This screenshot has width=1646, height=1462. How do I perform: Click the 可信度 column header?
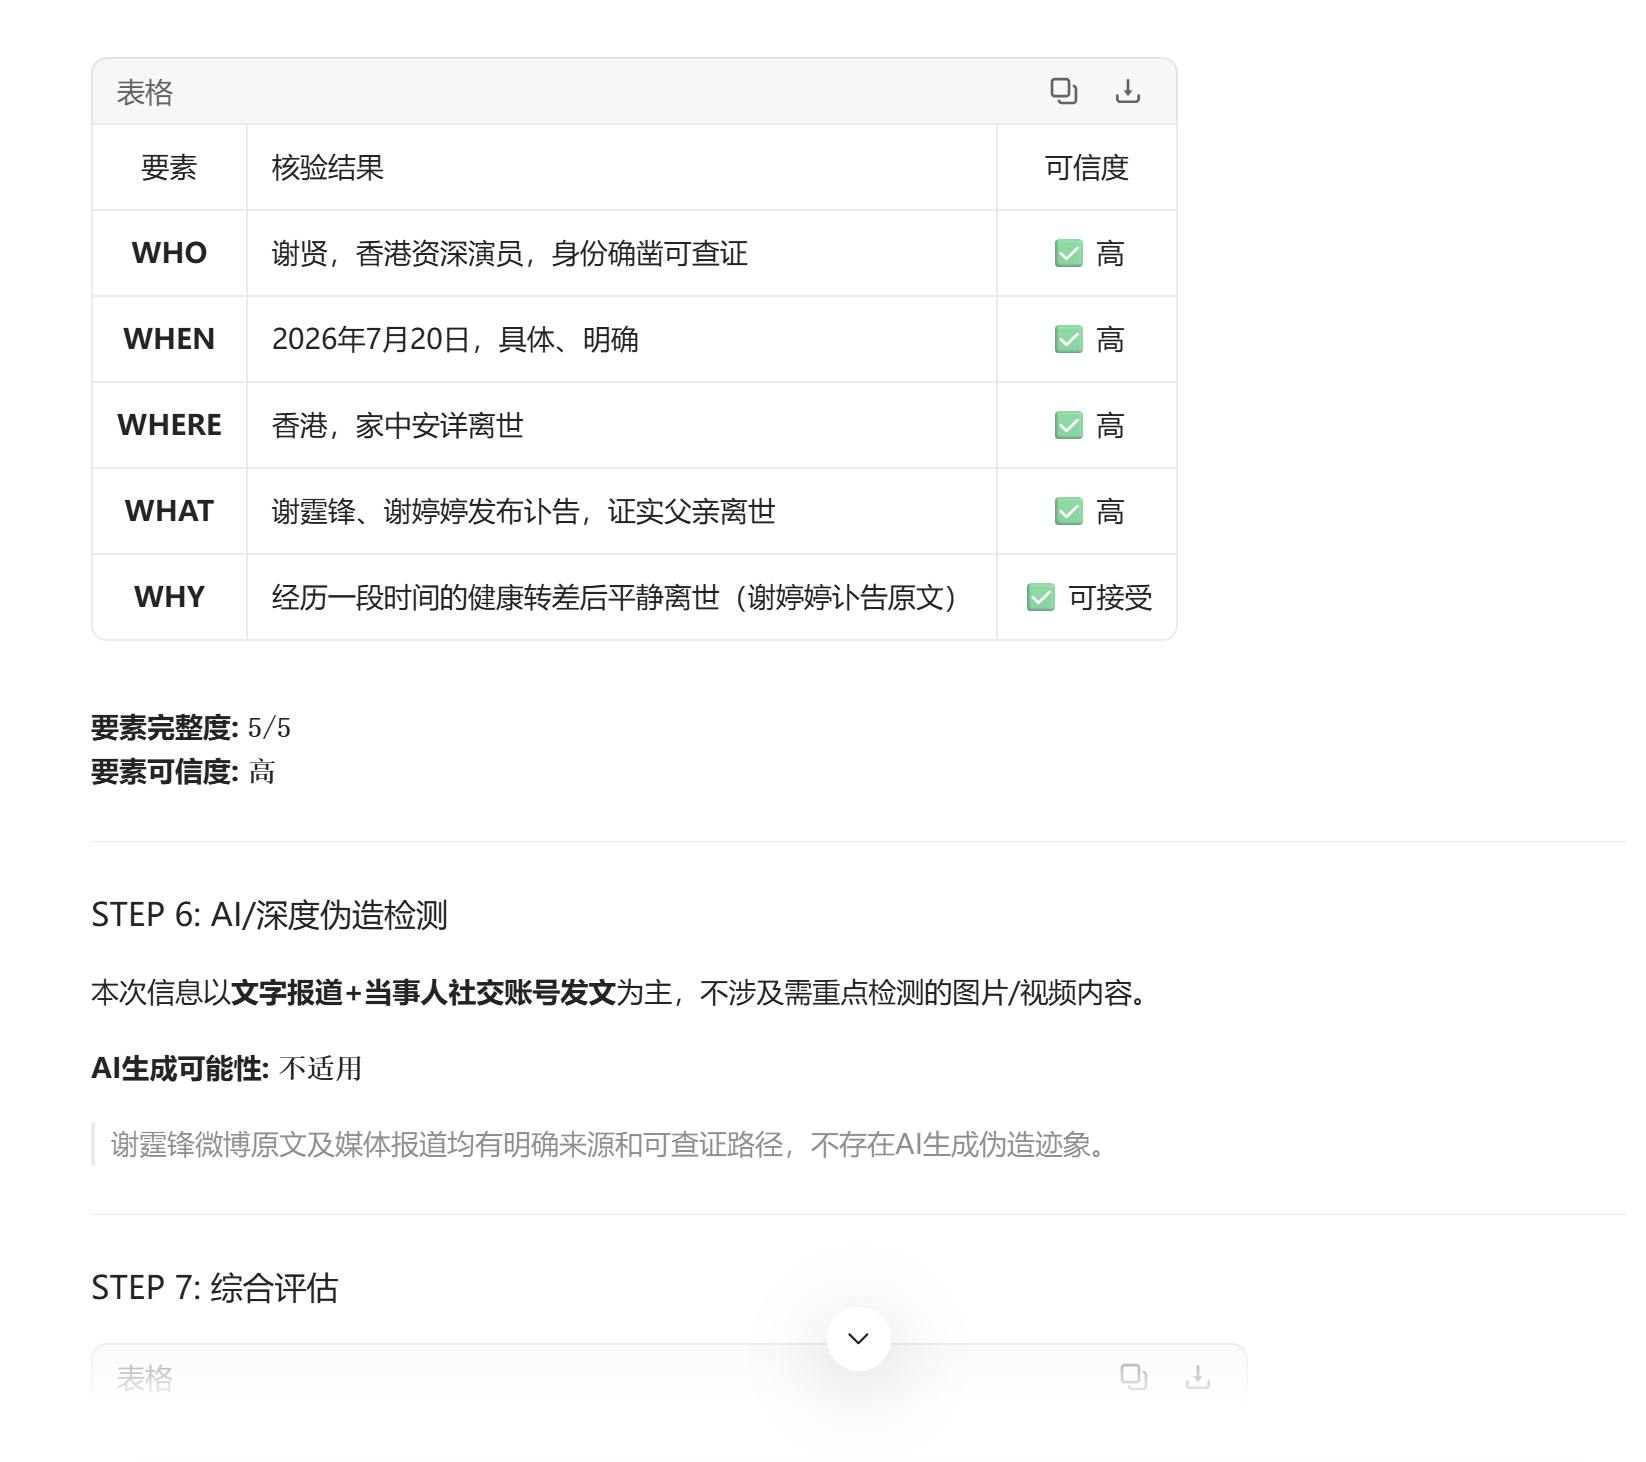tap(1086, 167)
